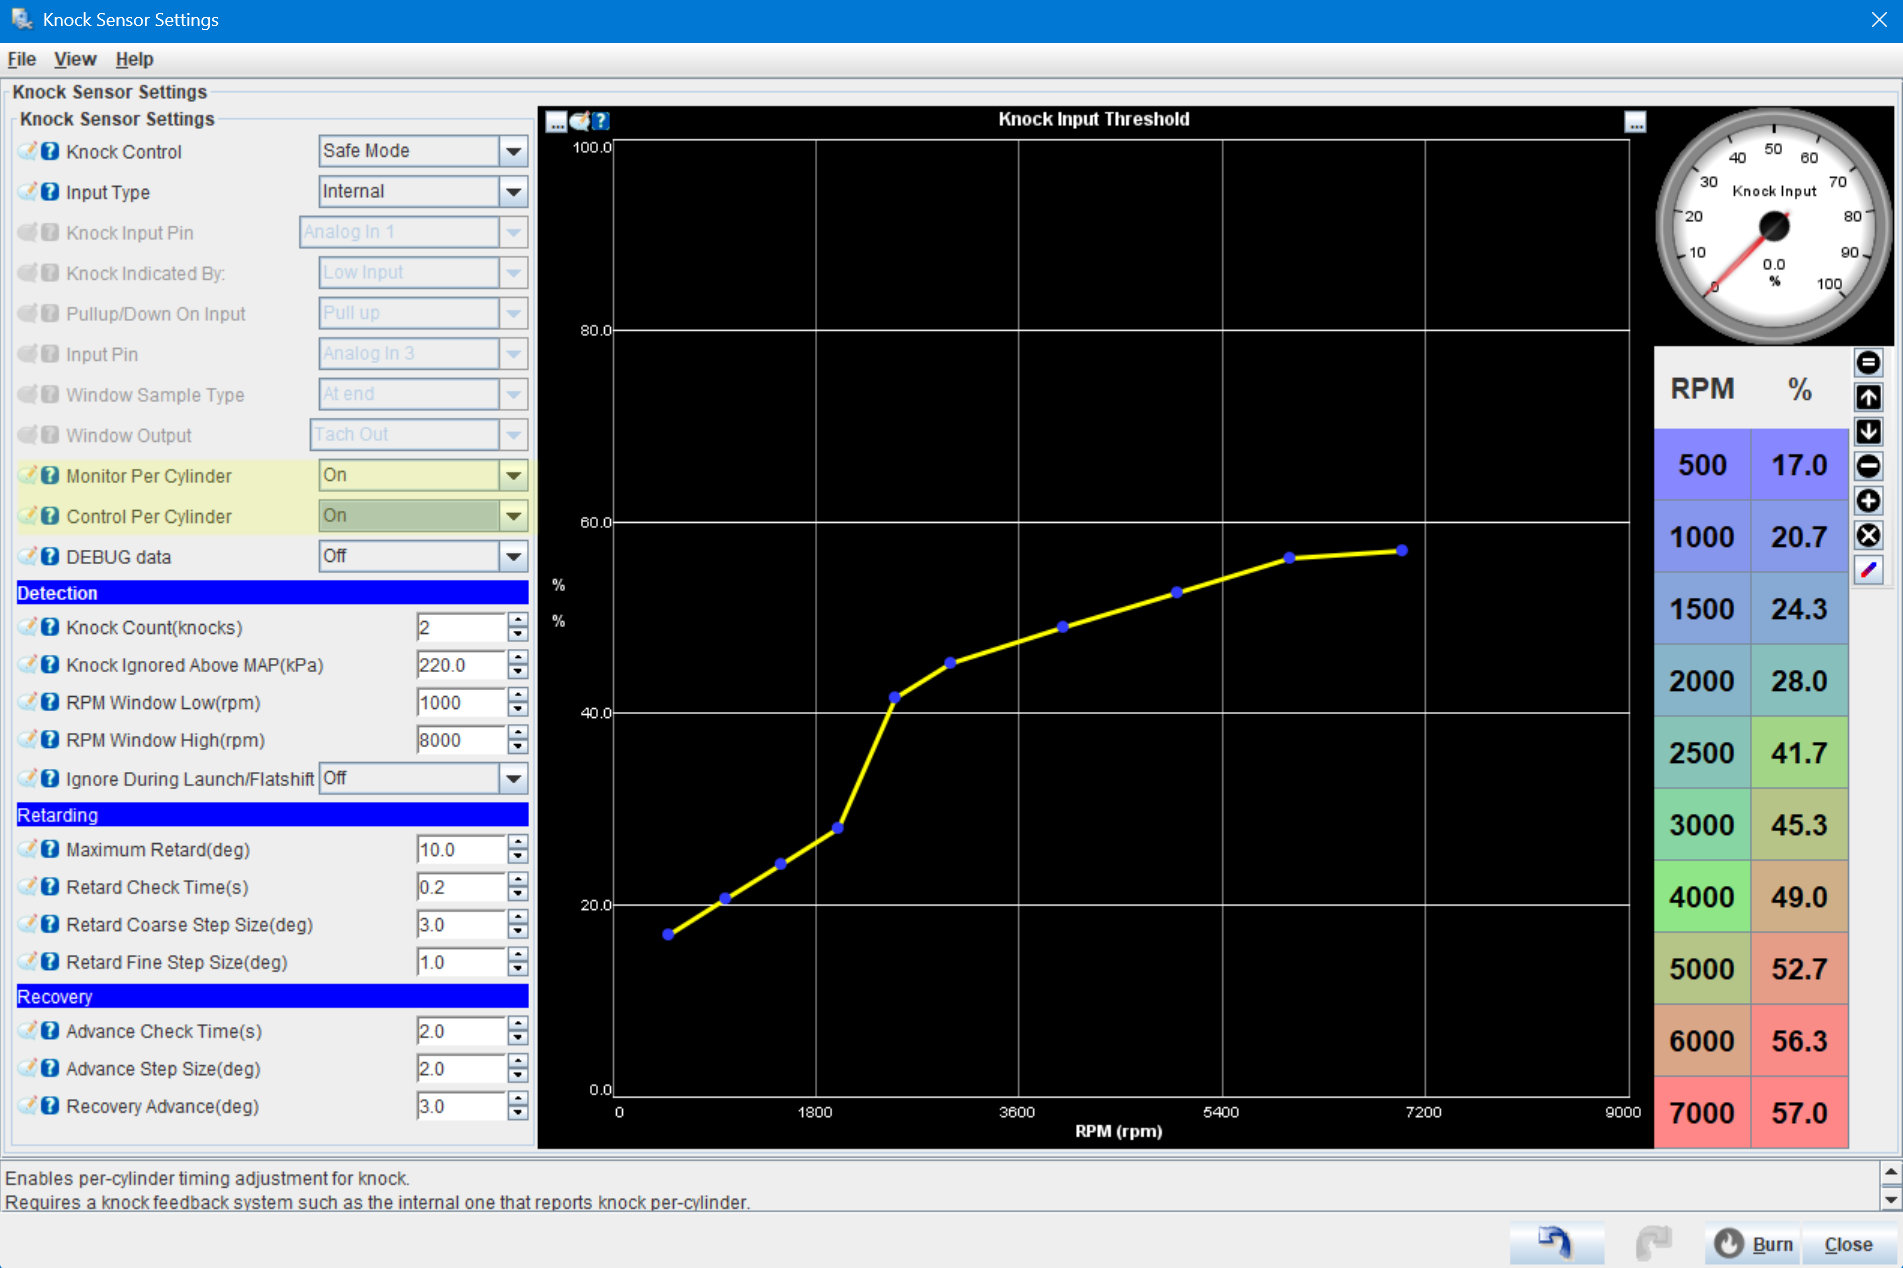1903x1268 pixels.
Task: Click the down-arrow decrement icon beside the table
Action: point(1868,432)
